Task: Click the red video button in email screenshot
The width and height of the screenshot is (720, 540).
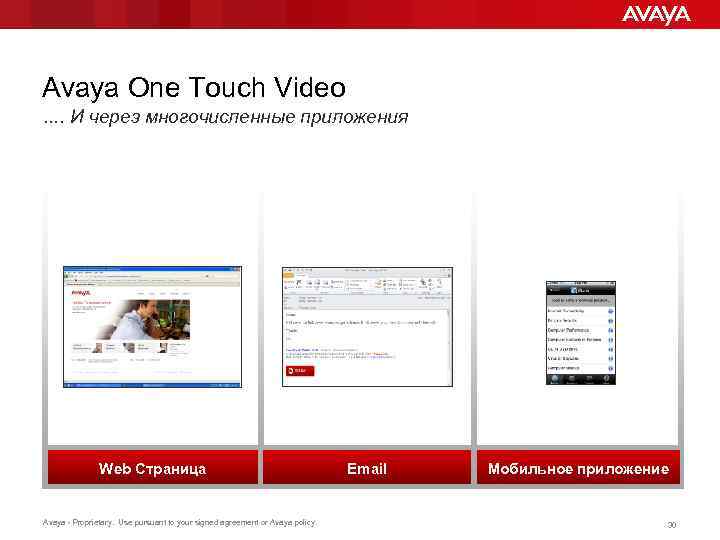Action: click(x=300, y=371)
